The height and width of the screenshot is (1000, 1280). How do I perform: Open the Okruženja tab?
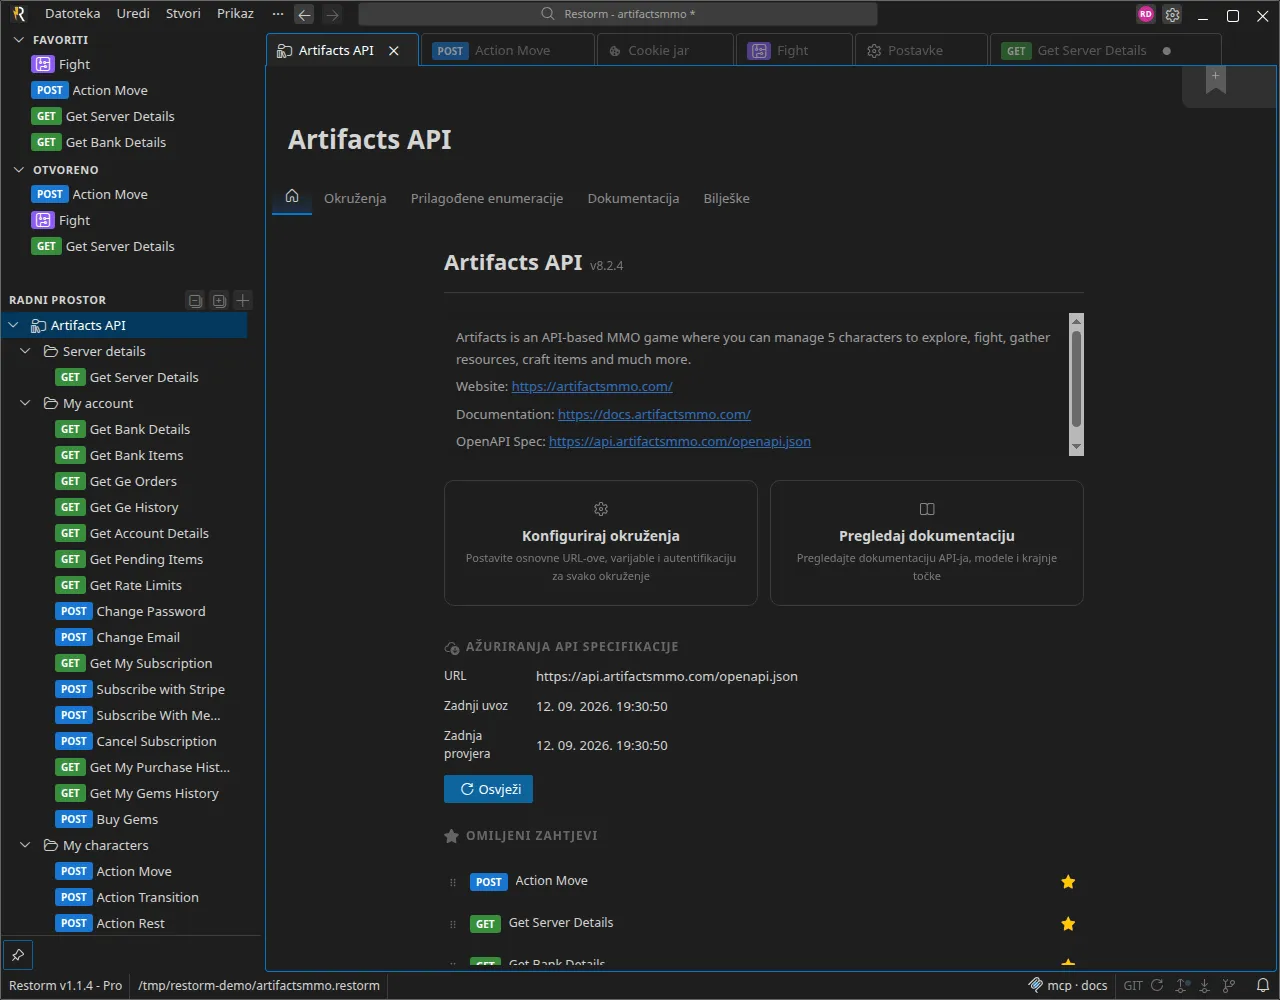355,199
